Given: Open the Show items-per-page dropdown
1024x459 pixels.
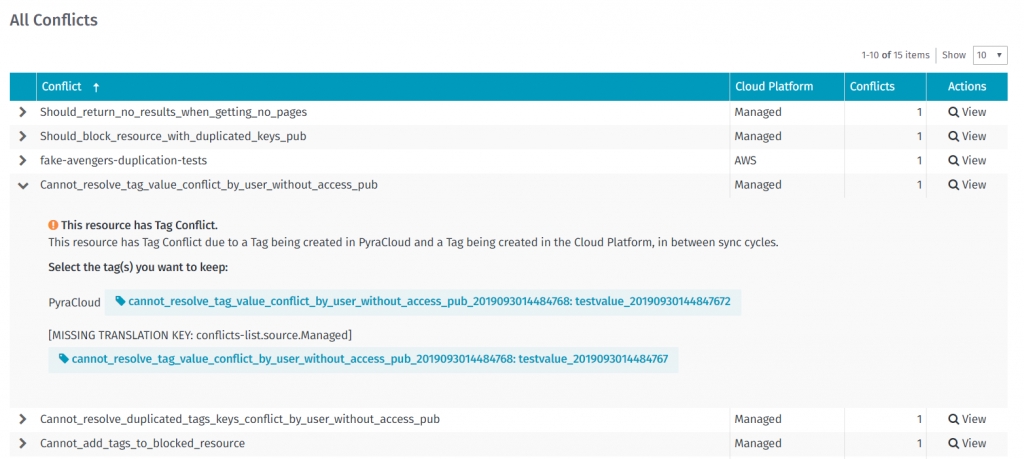Looking at the screenshot, I should (x=990, y=55).
